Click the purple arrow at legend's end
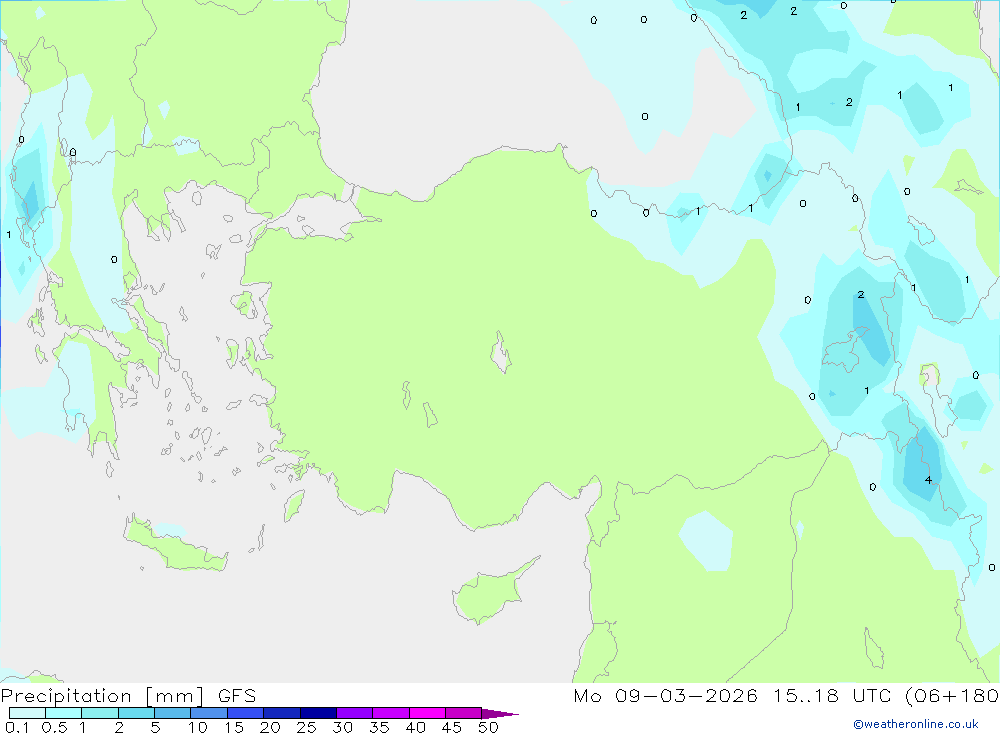1000x733 pixels. tap(500, 714)
